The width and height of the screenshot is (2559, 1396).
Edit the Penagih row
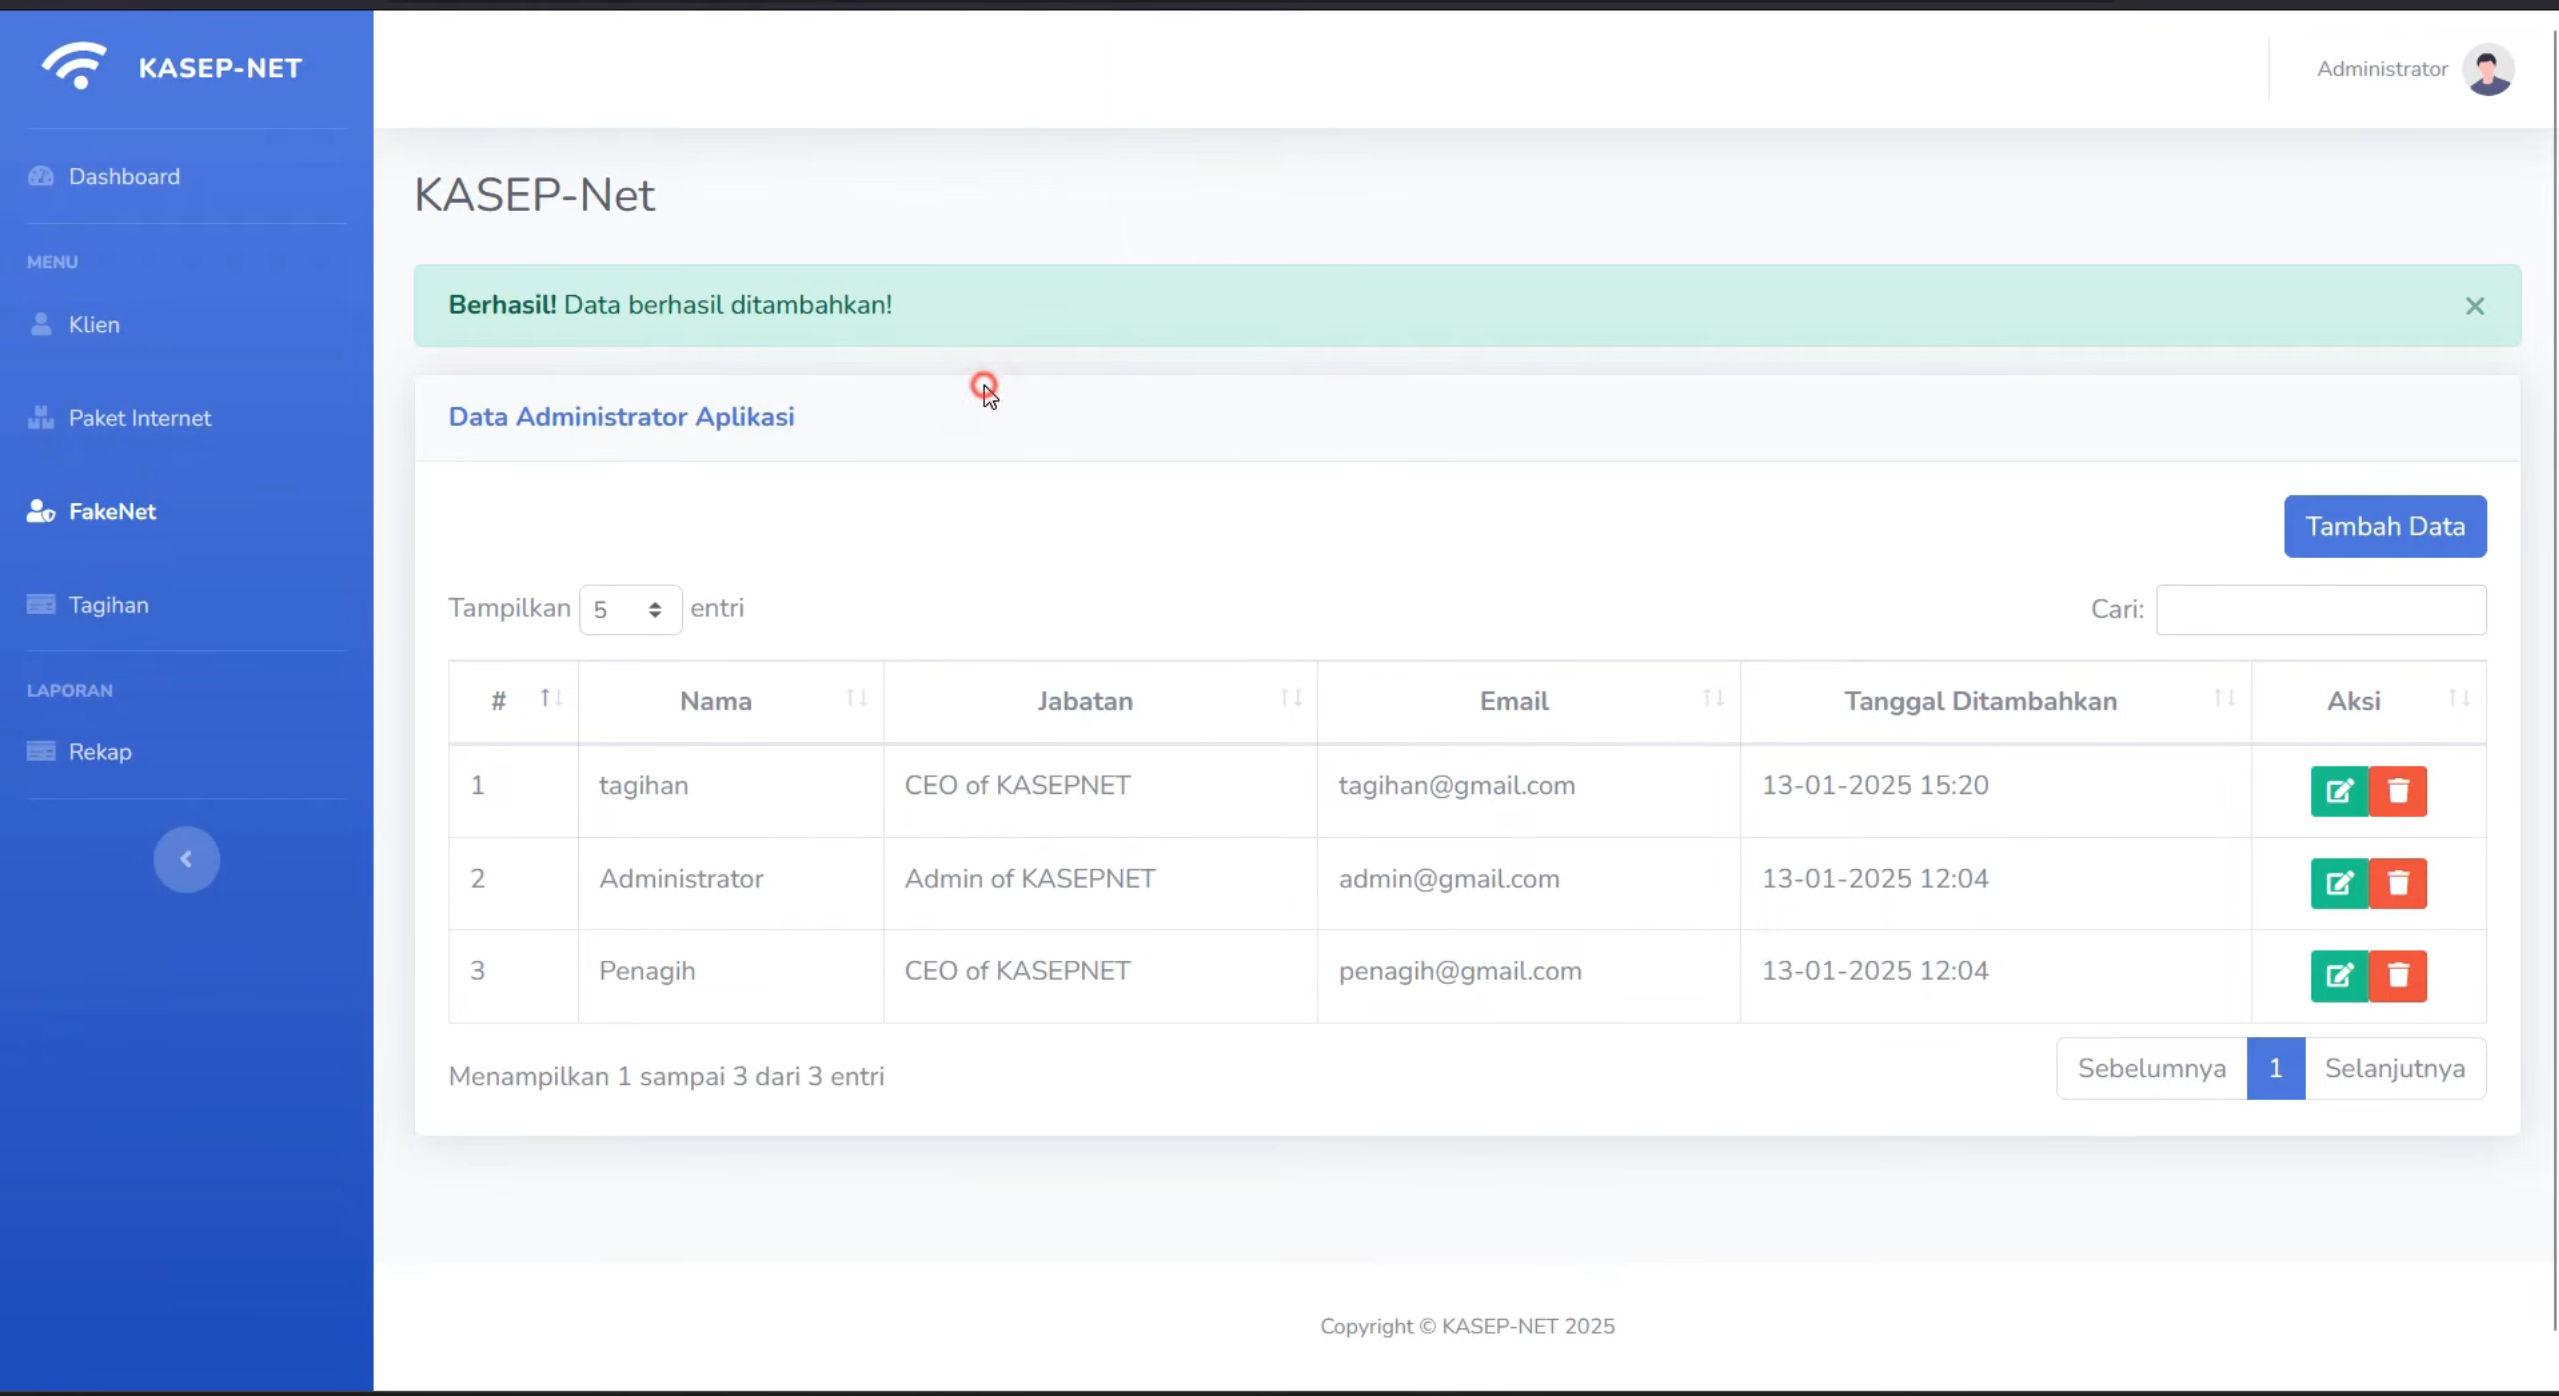[x=2339, y=975]
